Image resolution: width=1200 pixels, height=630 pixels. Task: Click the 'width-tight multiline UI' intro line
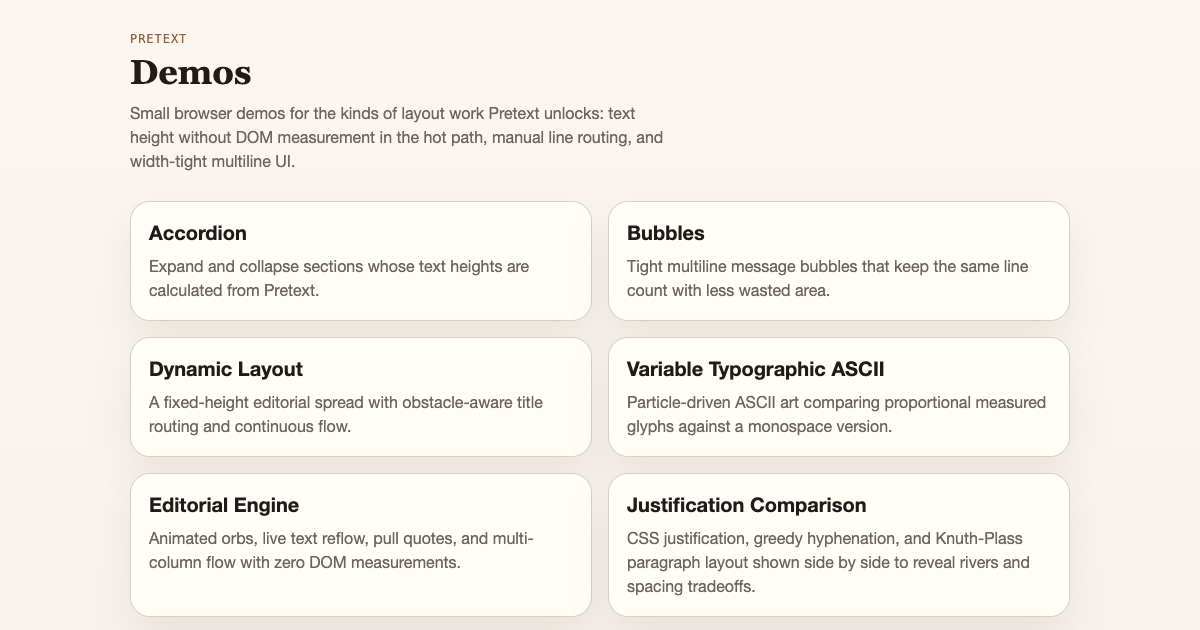tap(212, 161)
